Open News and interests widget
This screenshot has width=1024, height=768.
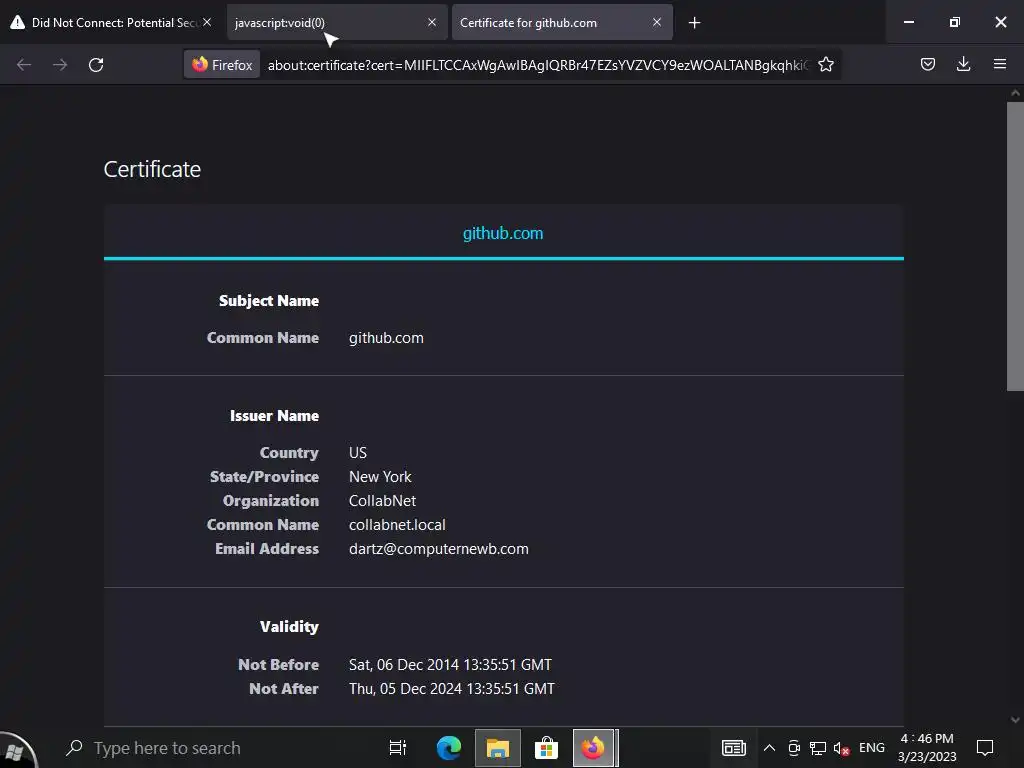point(733,748)
